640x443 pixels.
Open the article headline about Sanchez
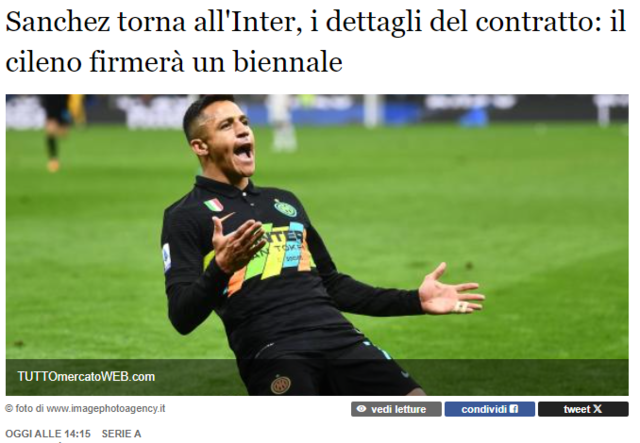point(315,42)
